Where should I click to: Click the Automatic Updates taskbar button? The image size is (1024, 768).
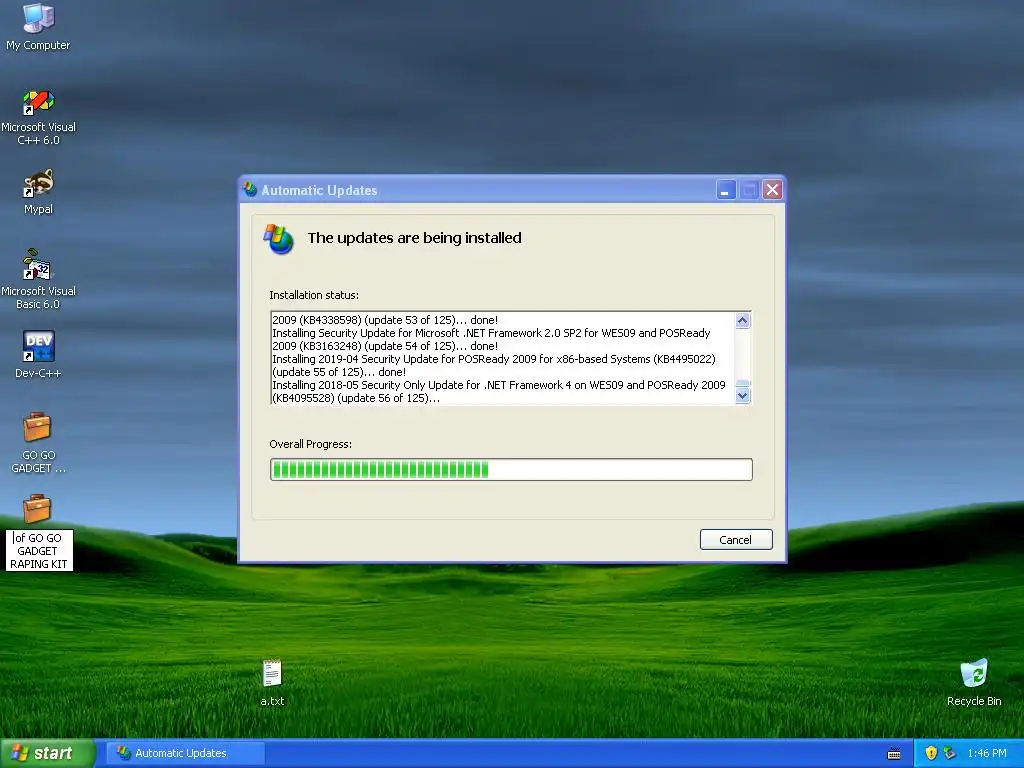(x=186, y=753)
